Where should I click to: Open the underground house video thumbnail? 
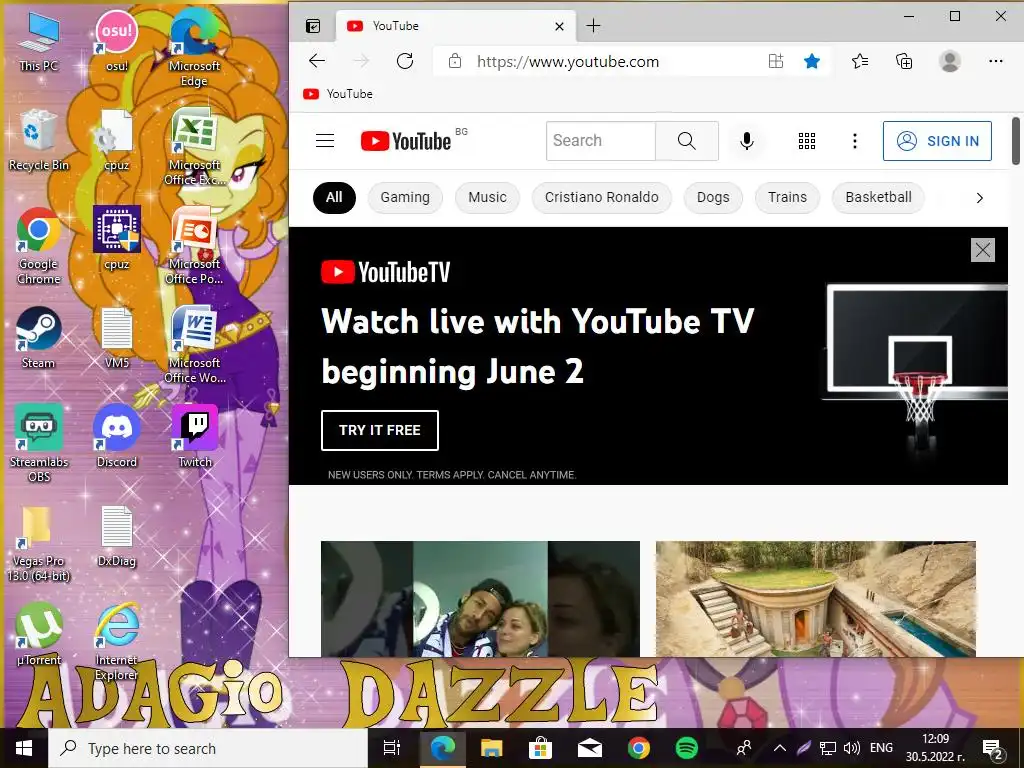pyautogui.click(x=816, y=599)
